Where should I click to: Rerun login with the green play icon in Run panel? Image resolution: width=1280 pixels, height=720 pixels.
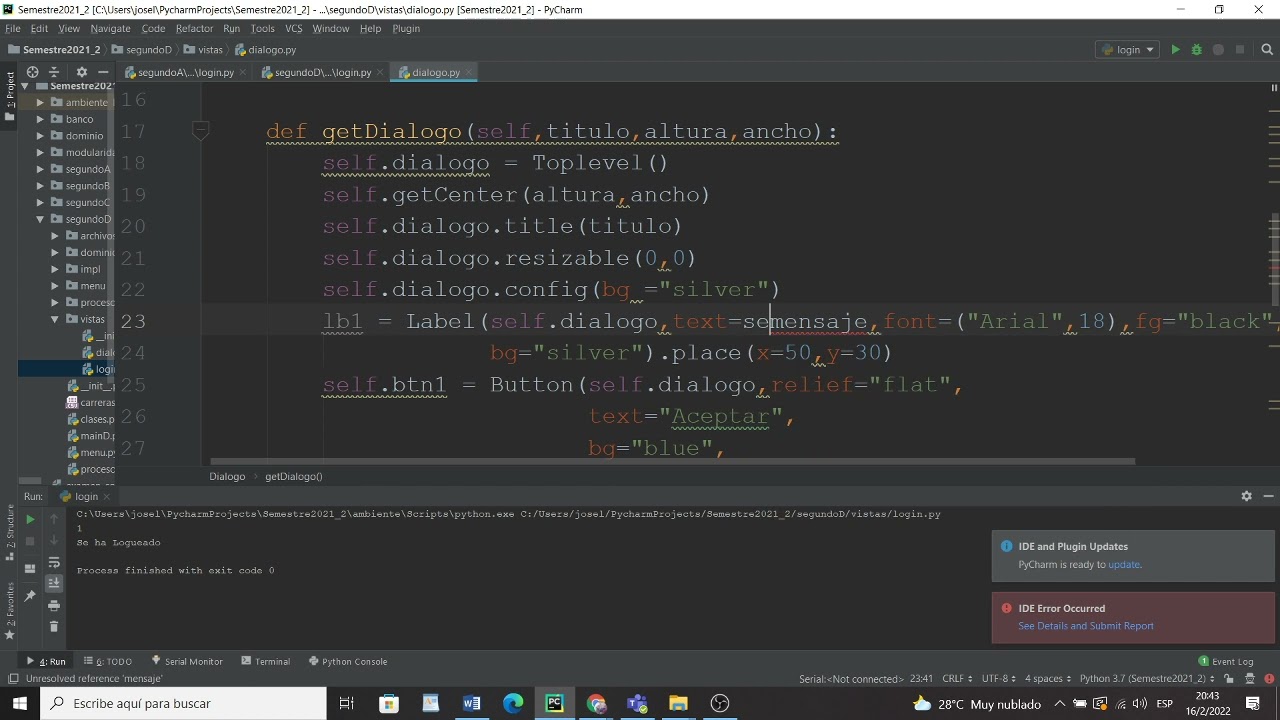click(x=30, y=519)
